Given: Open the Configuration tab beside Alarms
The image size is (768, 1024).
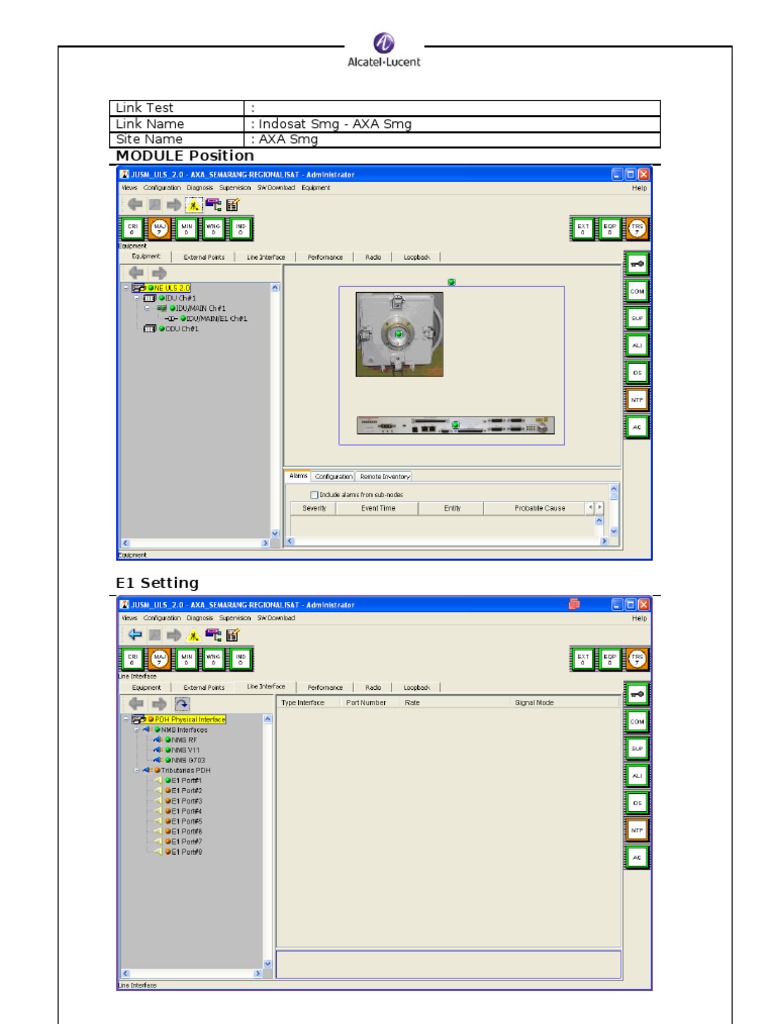Looking at the screenshot, I should (334, 477).
